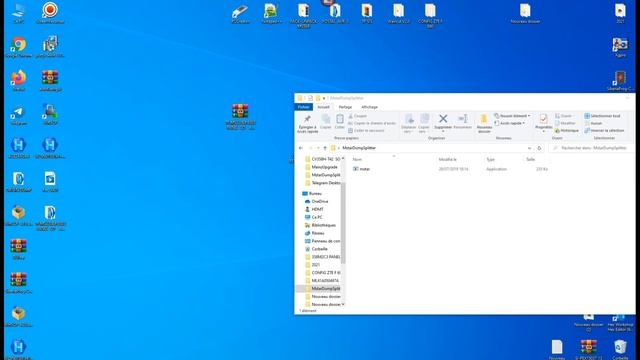Select the Corbeille desktop icon
This screenshot has width=640, height=360.
tap(620, 349)
